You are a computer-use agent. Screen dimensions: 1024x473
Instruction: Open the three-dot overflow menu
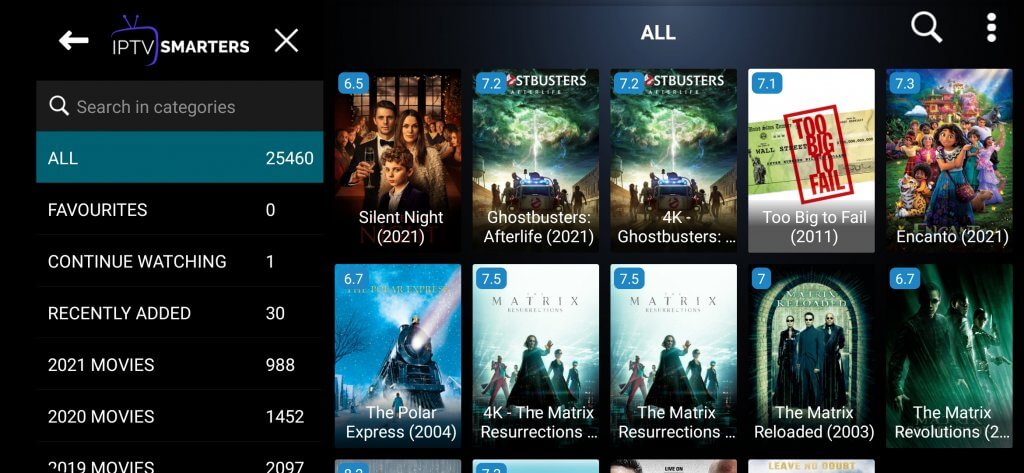tap(991, 28)
